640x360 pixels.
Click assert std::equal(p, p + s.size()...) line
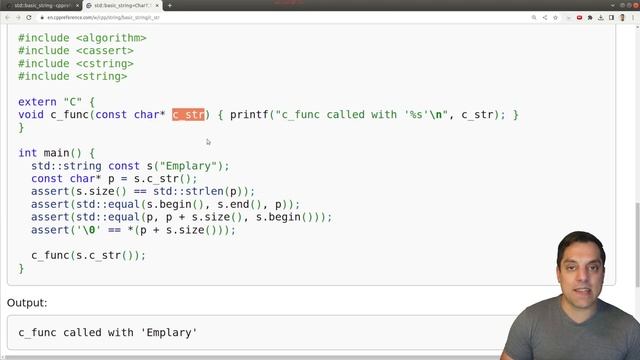(x=182, y=217)
